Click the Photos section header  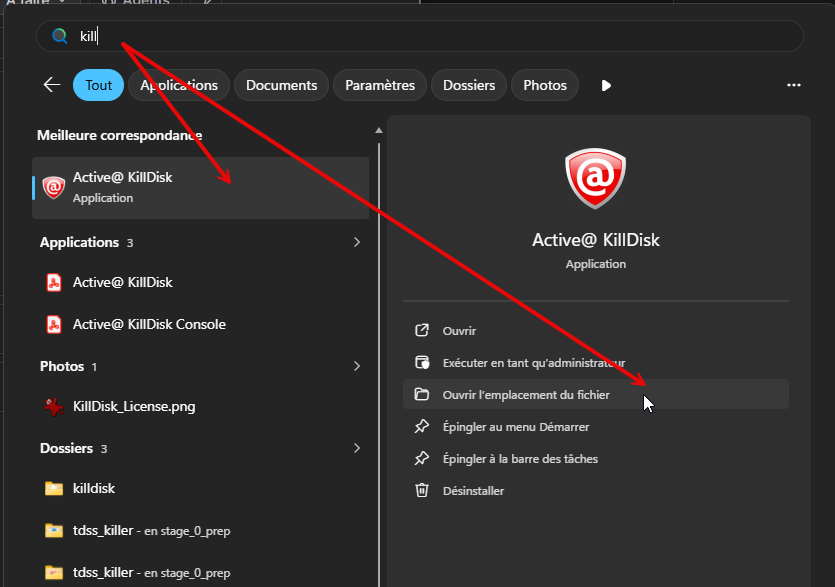click(x=62, y=366)
